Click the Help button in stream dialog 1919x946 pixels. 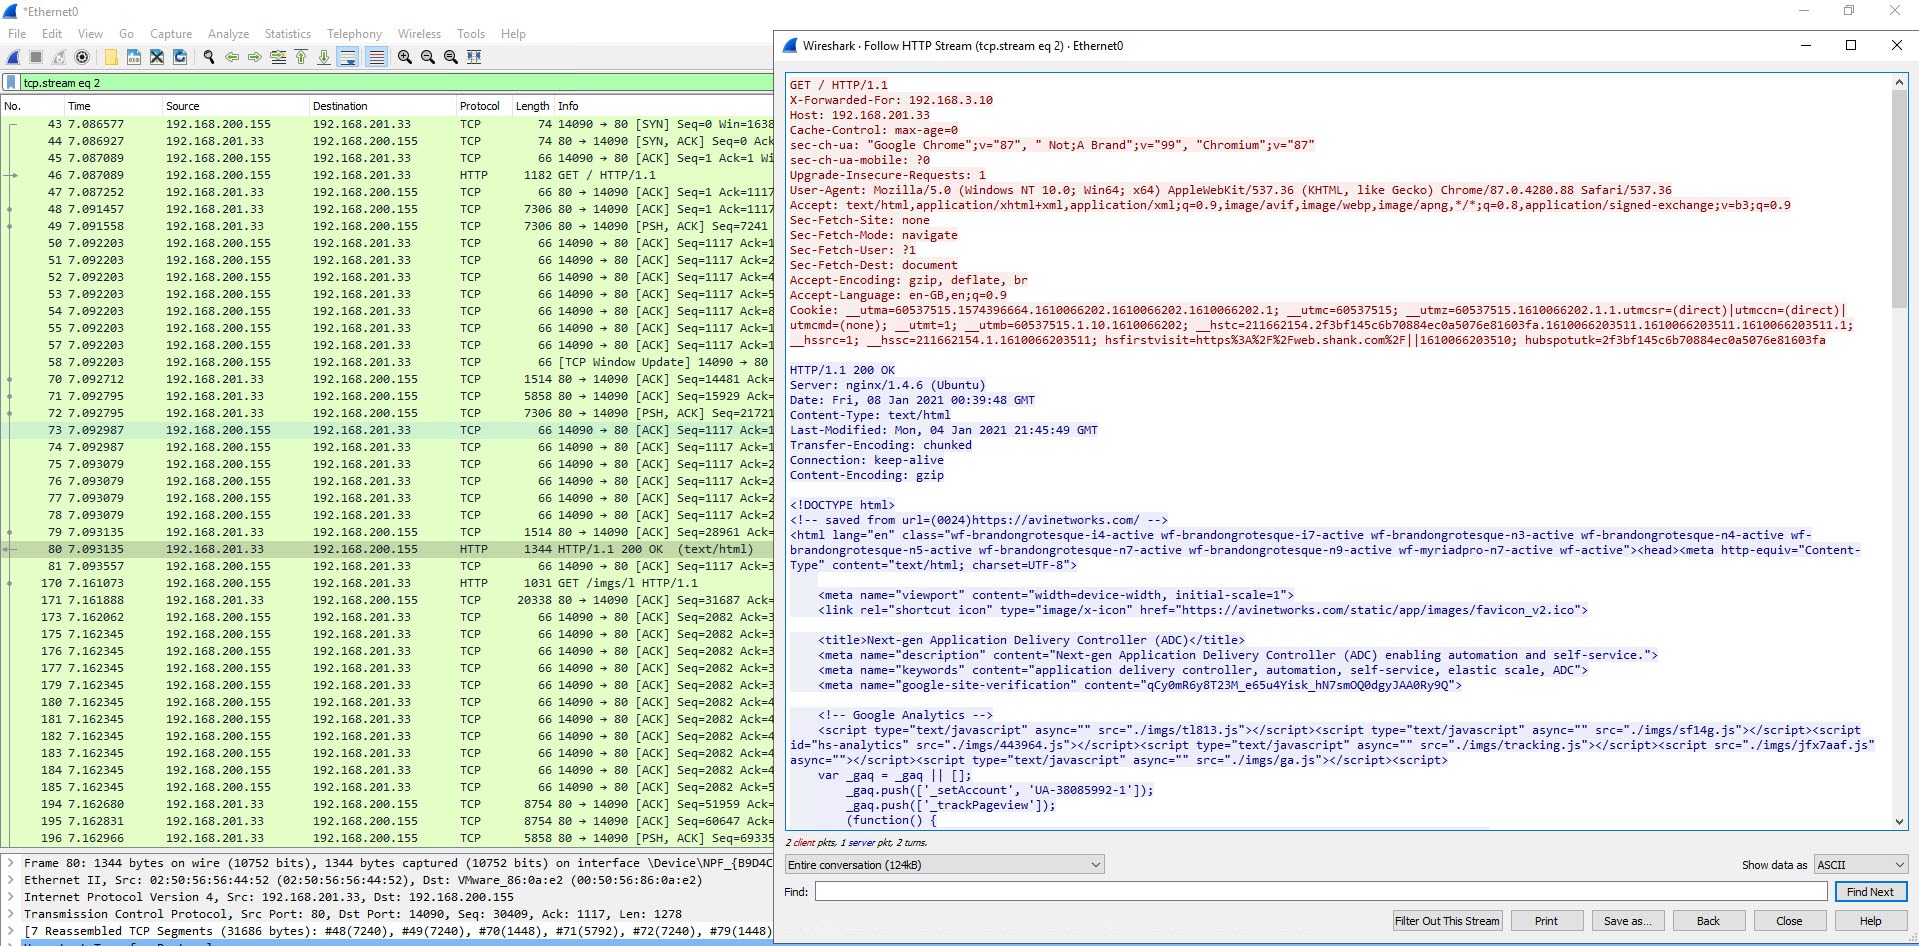click(x=1870, y=921)
